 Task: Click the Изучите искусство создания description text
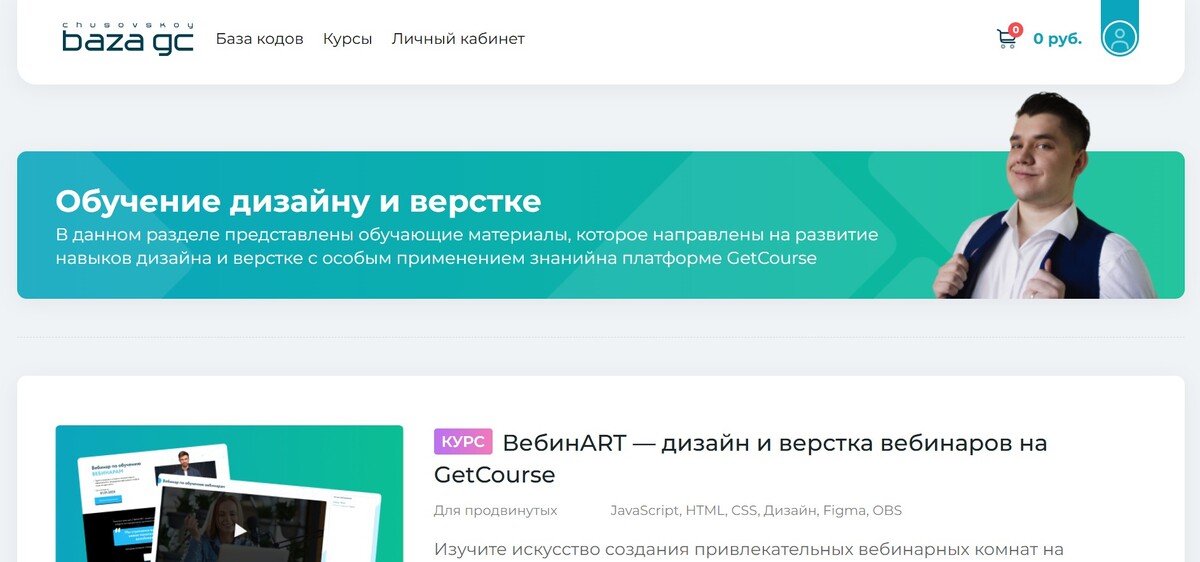point(749,549)
